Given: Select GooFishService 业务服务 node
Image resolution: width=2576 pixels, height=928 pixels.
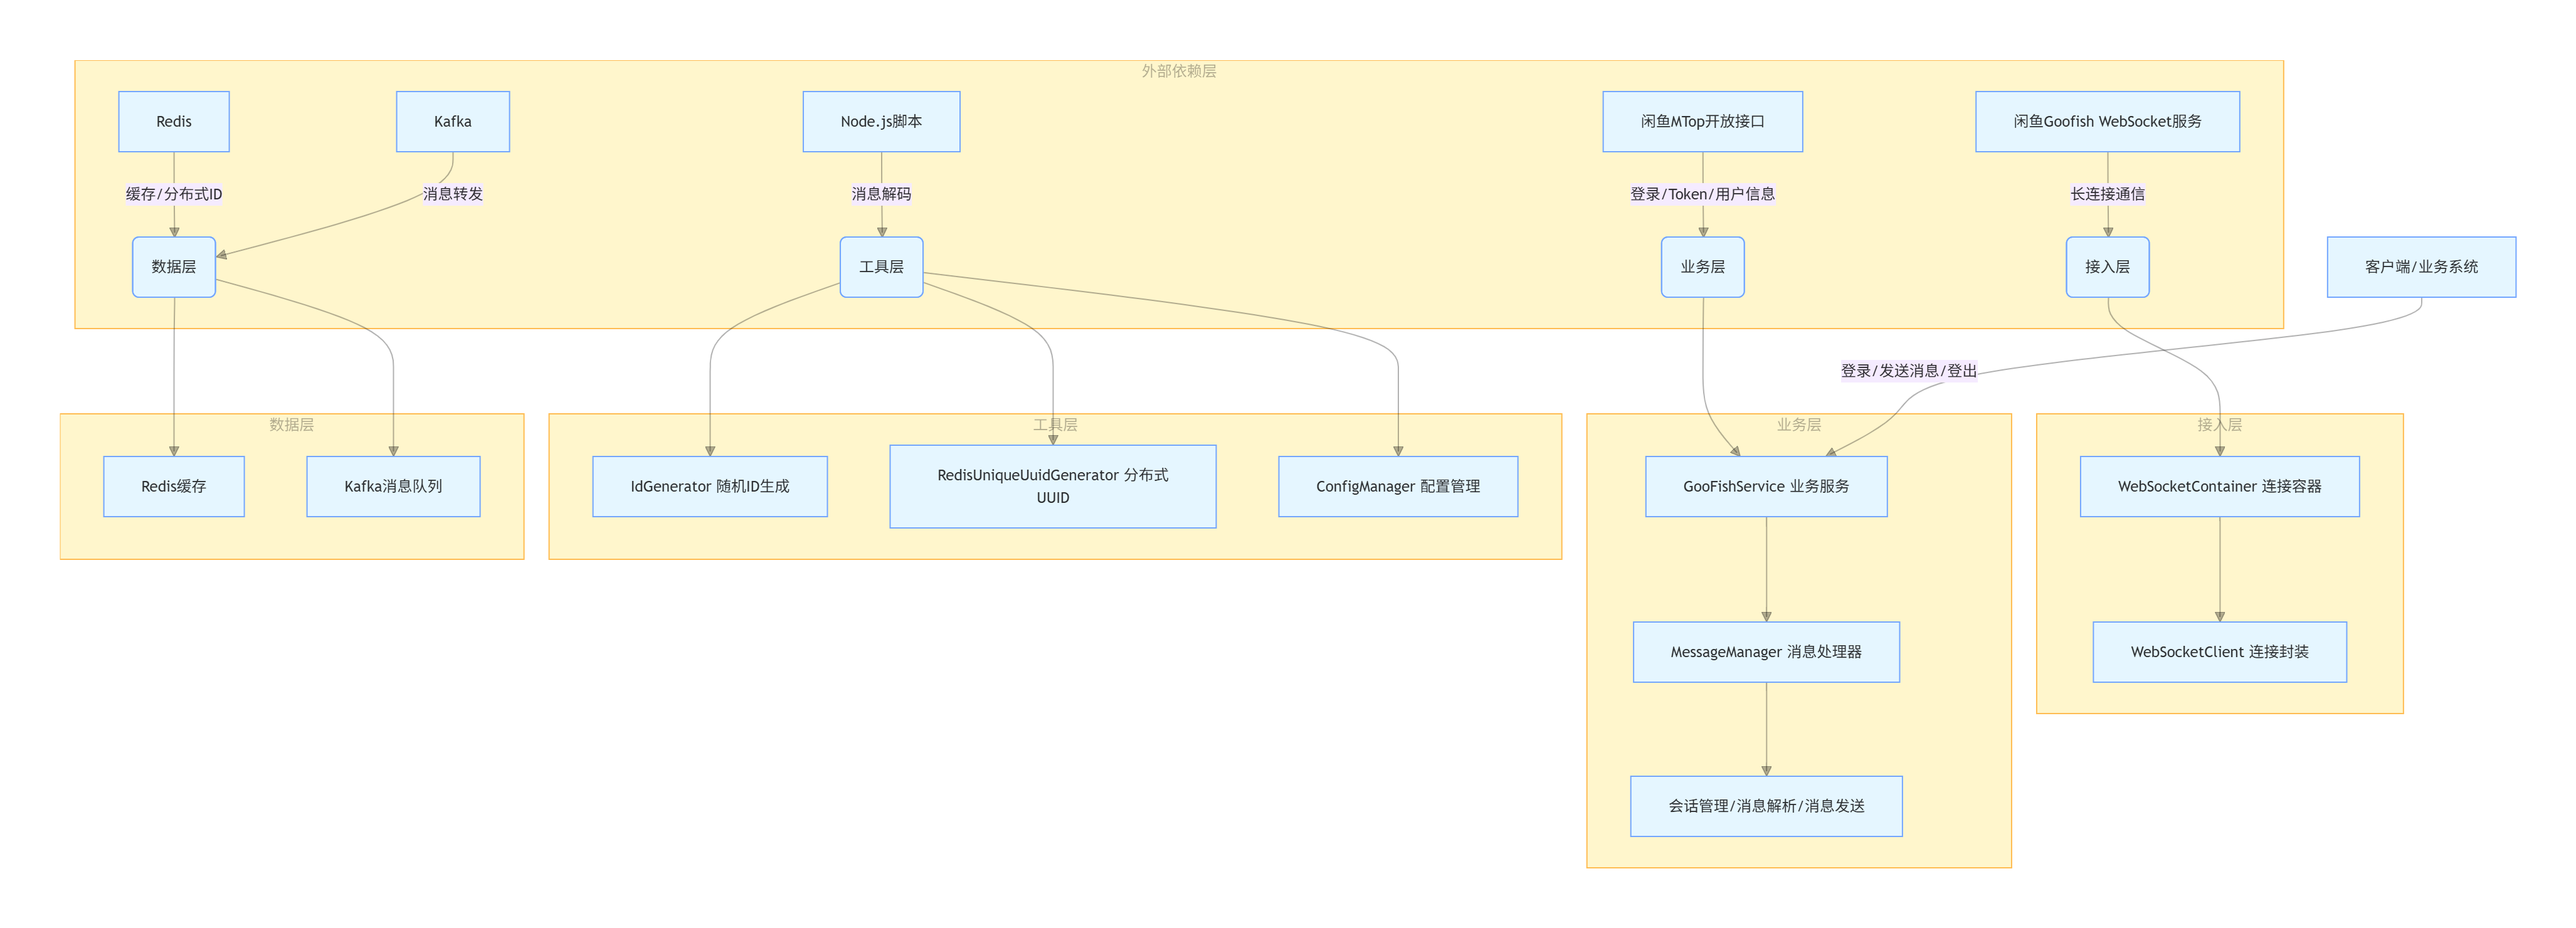Looking at the screenshot, I should 1766,487.
